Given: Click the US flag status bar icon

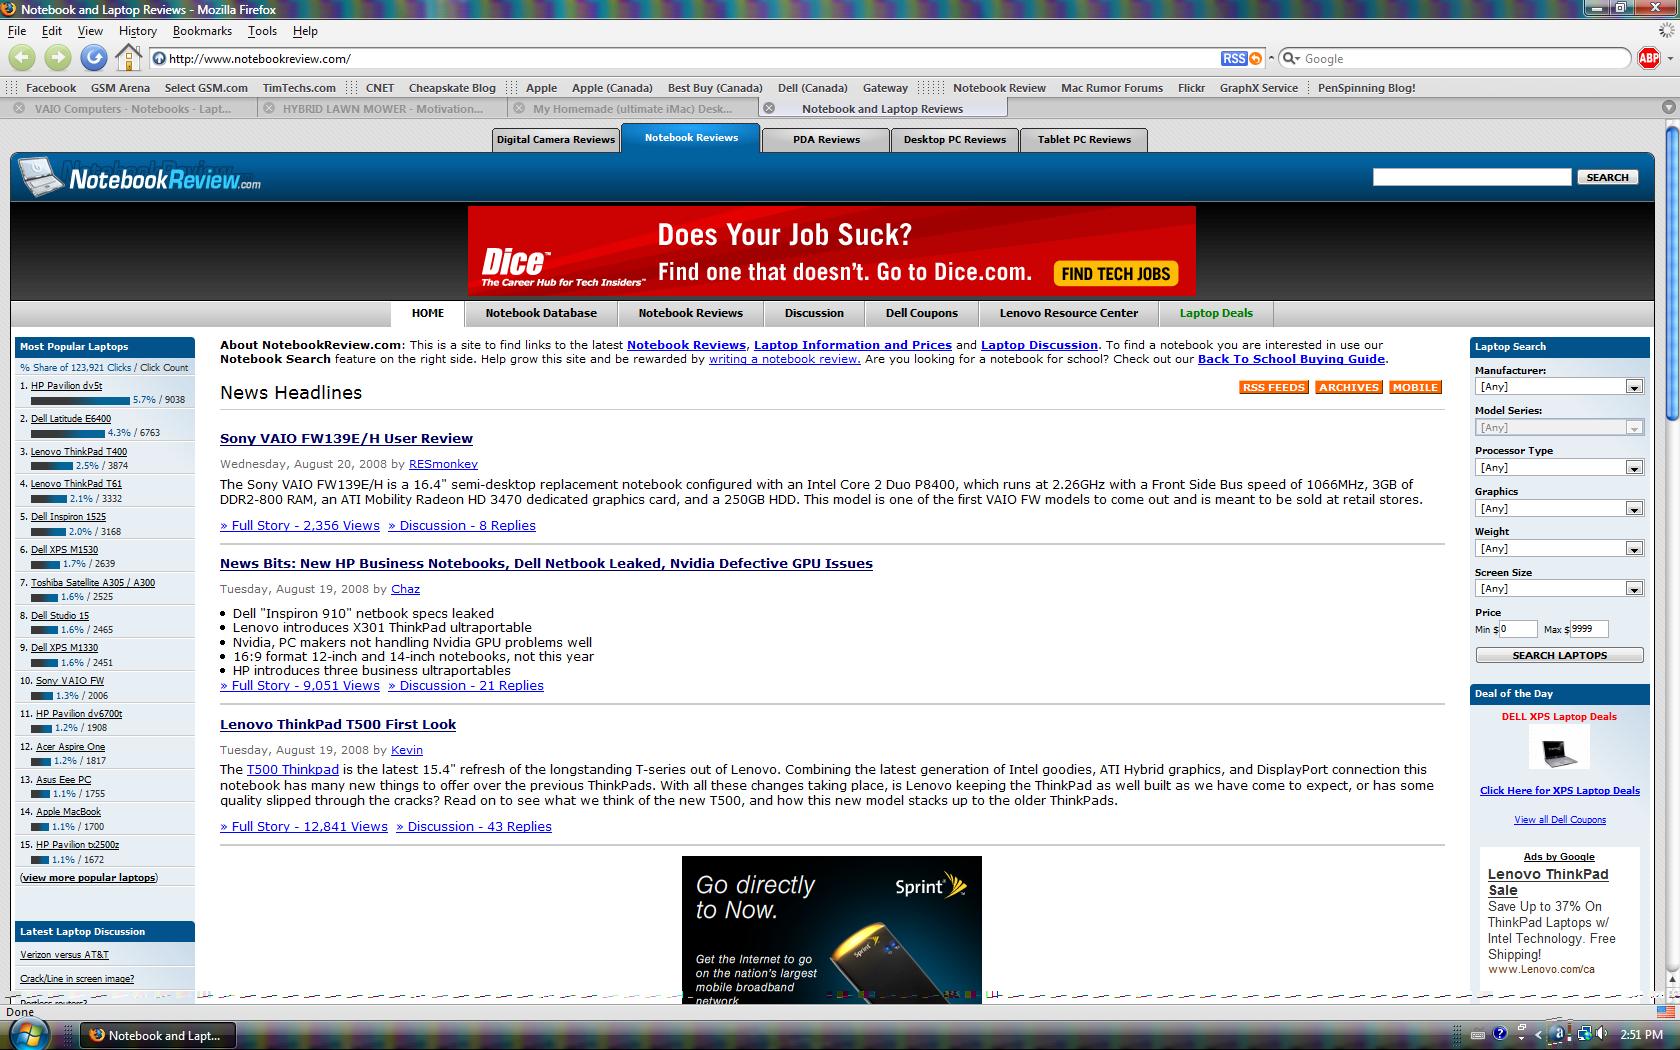Looking at the screenshot, I should pyautogui.click(x=1665, y=1012).
